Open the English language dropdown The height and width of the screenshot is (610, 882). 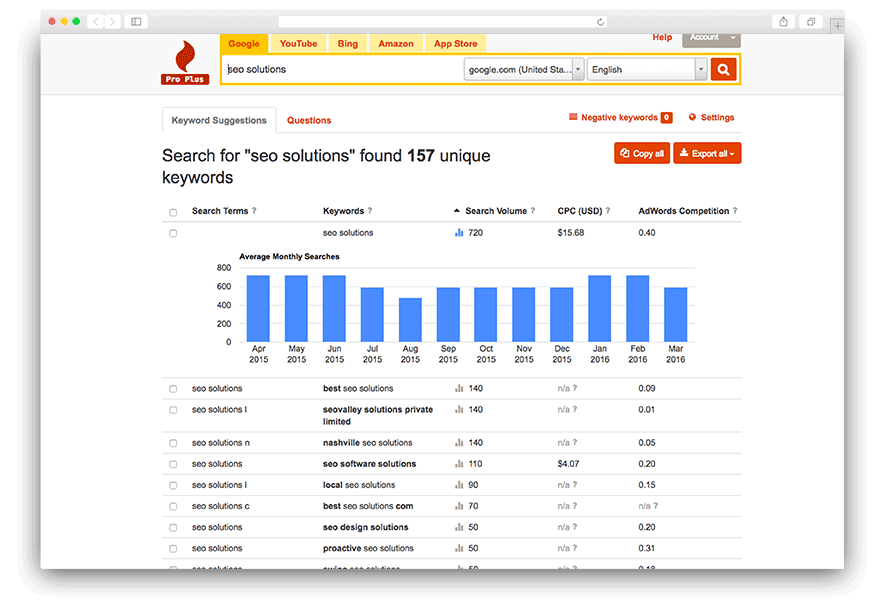[x=645, y=70]
